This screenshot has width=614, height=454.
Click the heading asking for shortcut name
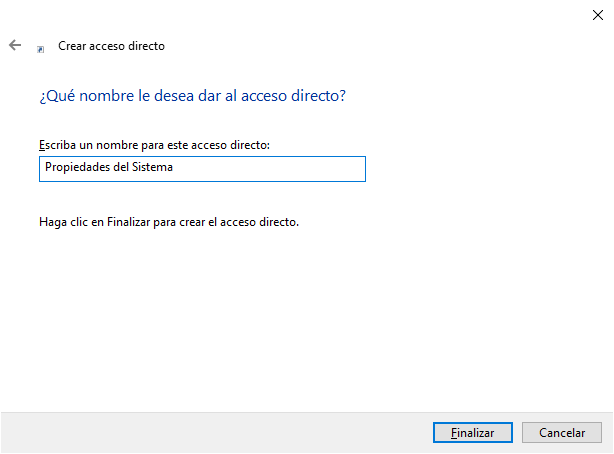192,96
